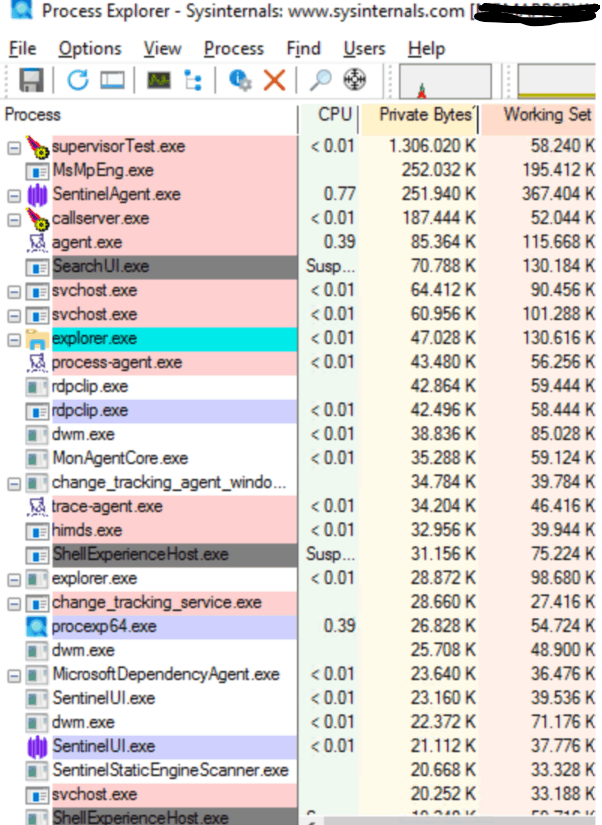Sort by Working Set column header
The image size is (602, 825).
[x=538, y=115]
